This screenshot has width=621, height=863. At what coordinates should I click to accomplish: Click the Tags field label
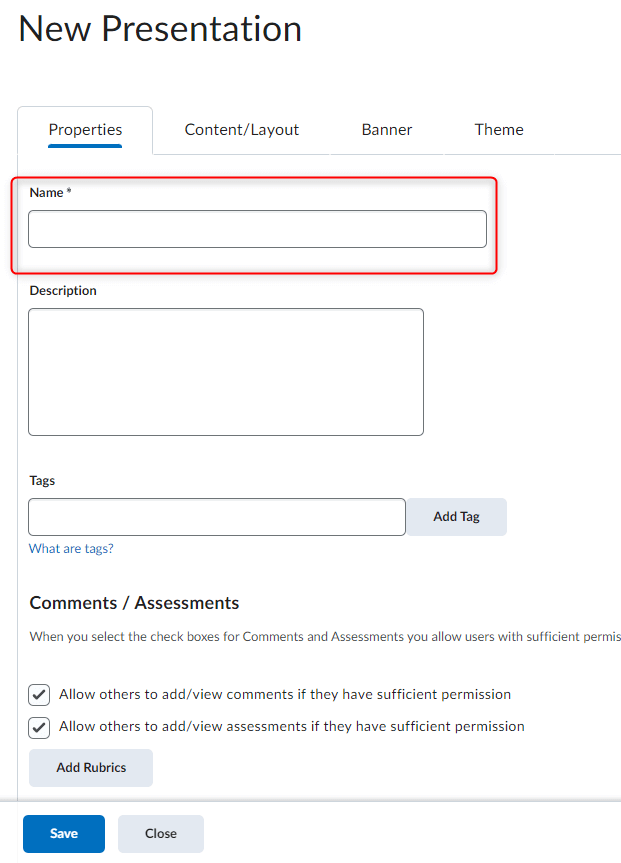[42, 481]
